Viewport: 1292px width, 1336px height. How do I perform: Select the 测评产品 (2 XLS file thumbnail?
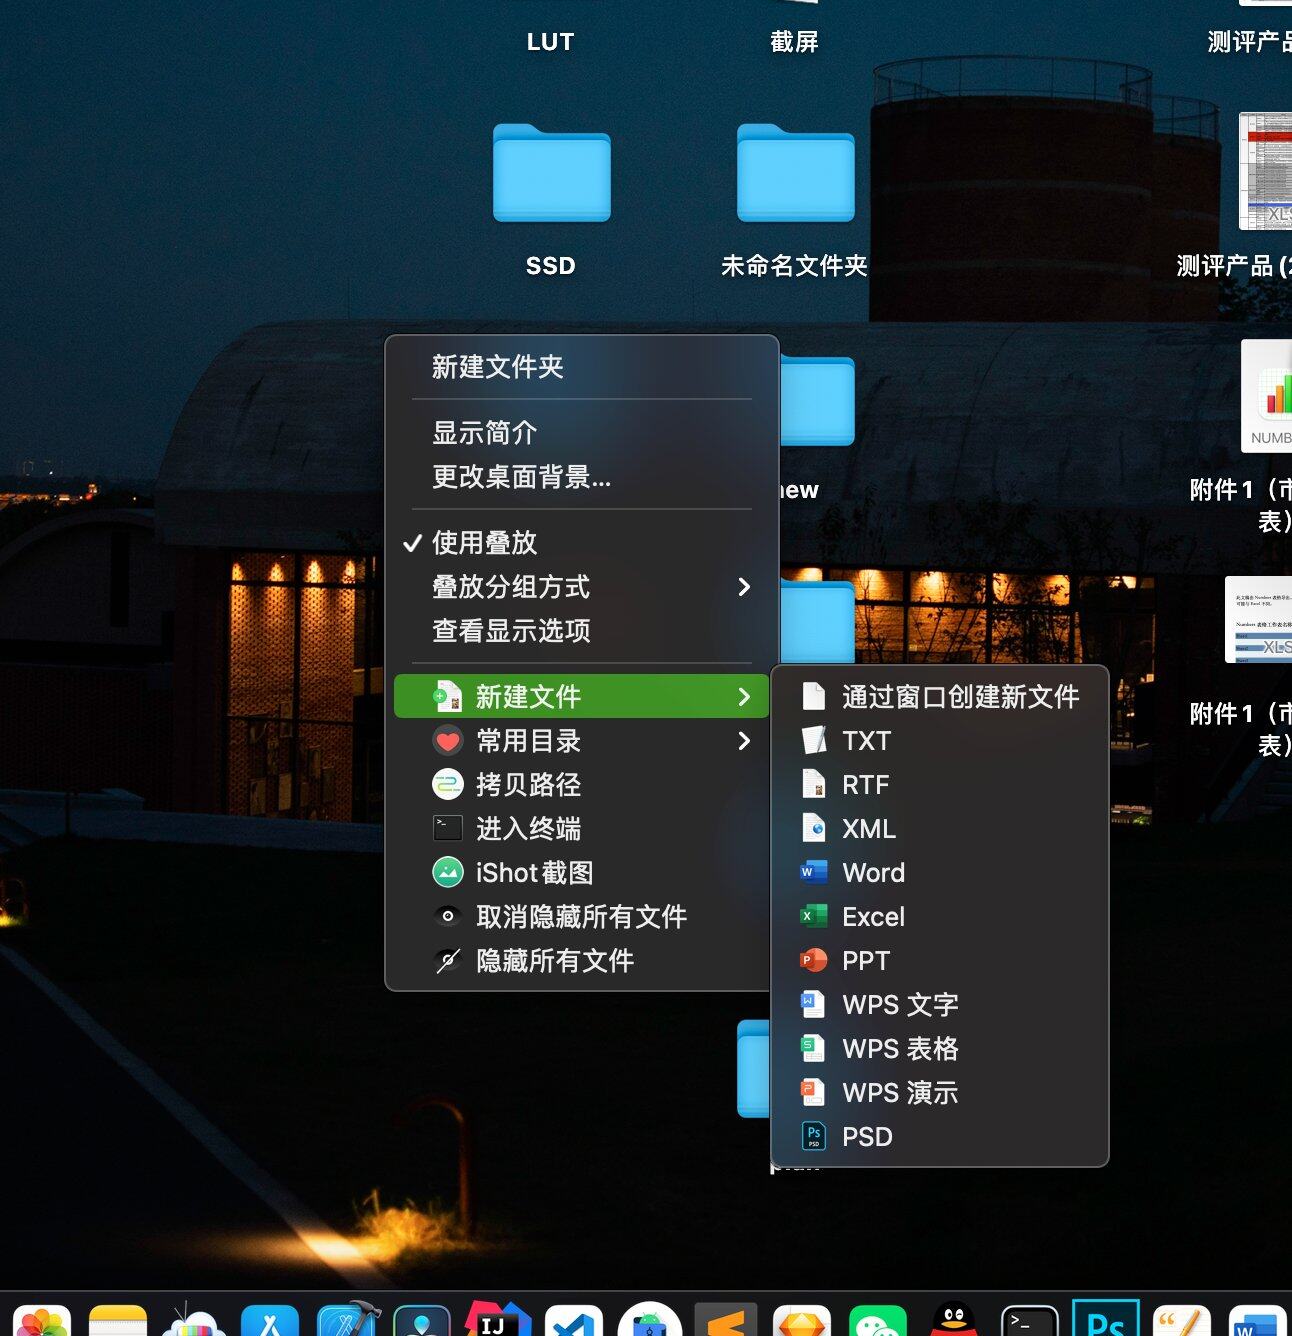1266,171
